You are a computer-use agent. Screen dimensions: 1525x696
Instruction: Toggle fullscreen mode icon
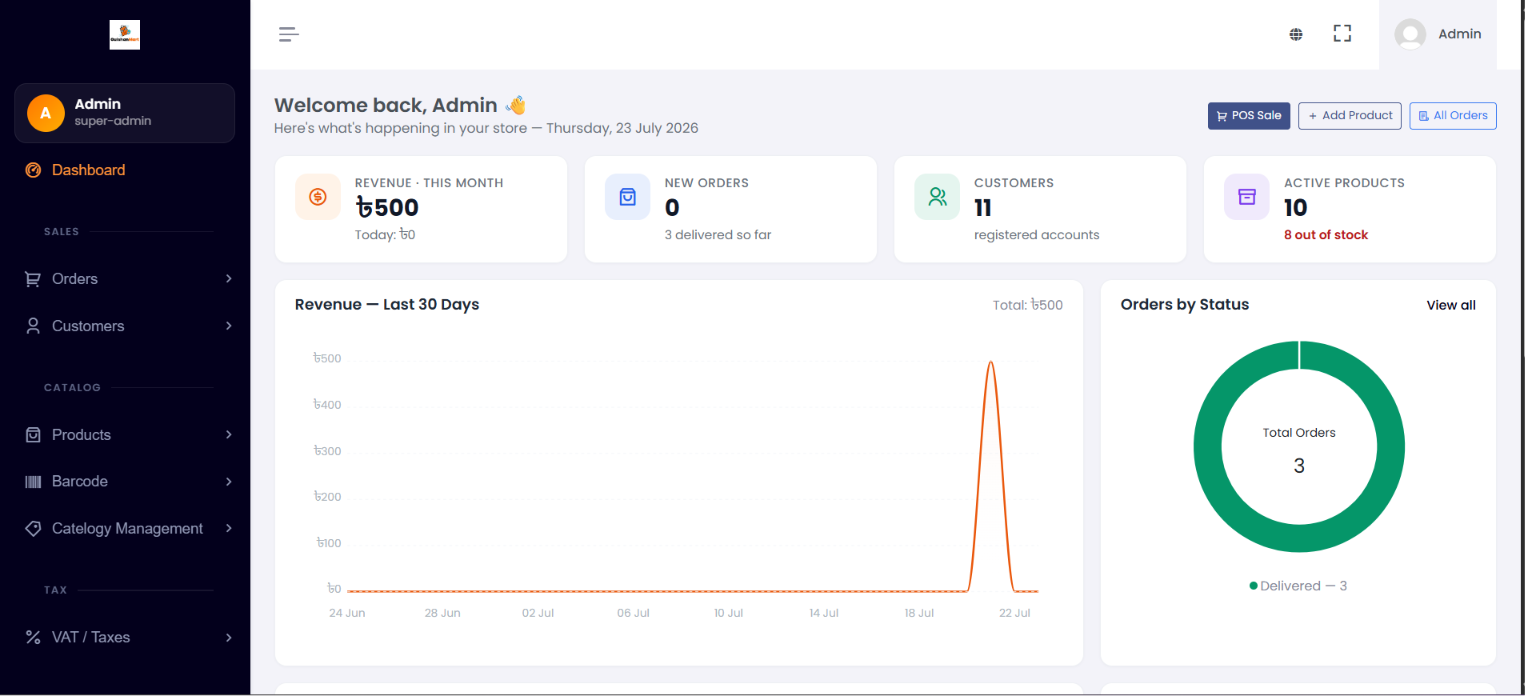[x=1342, y=34]
